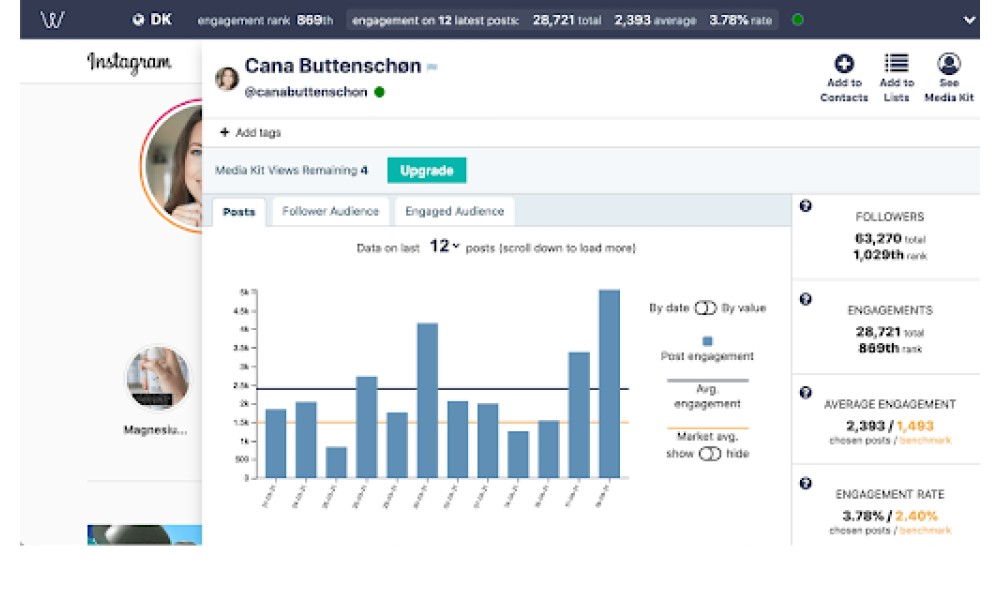Click orange '2.40%' benchmark value

(x=916, y=516)
